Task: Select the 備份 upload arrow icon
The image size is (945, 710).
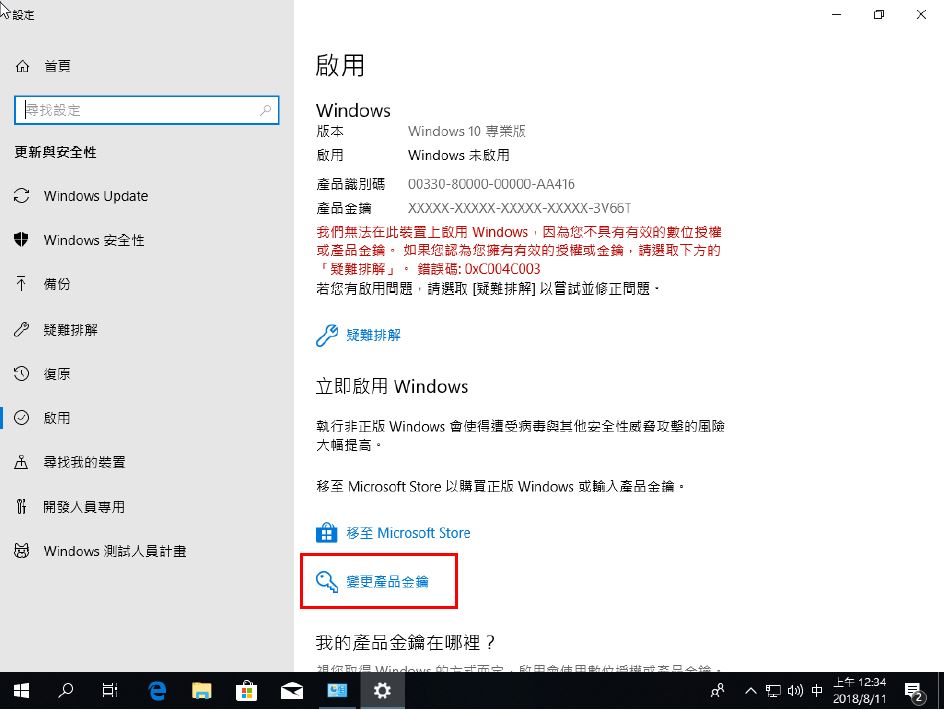Action: click(x=22, y=284)
